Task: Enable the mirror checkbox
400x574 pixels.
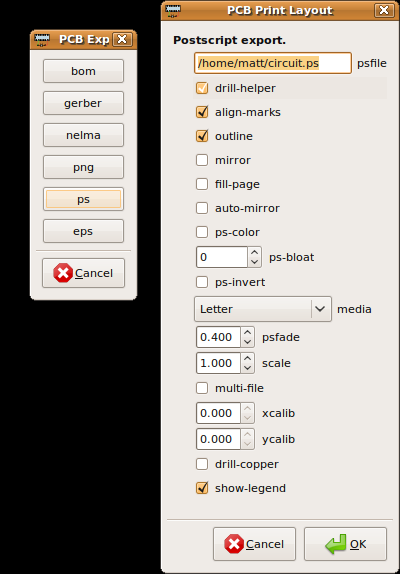Action: [x=202, y=160]
